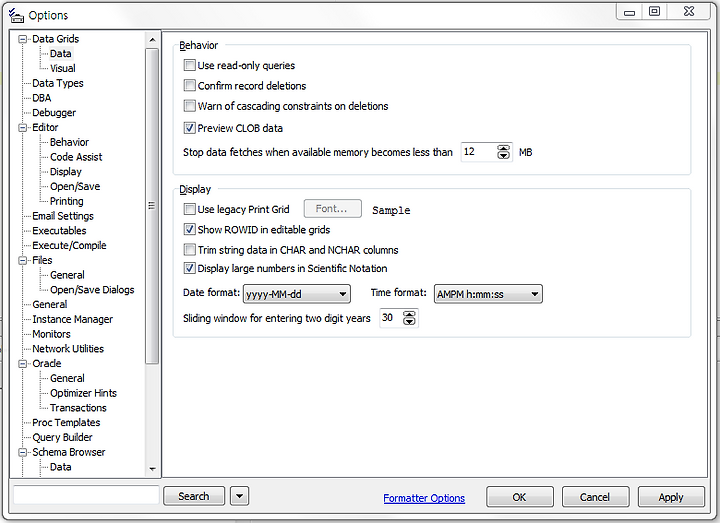Select Code Assist under Editor
The width and height of the screenshot is (720, 523).
[x=76, y=157]
